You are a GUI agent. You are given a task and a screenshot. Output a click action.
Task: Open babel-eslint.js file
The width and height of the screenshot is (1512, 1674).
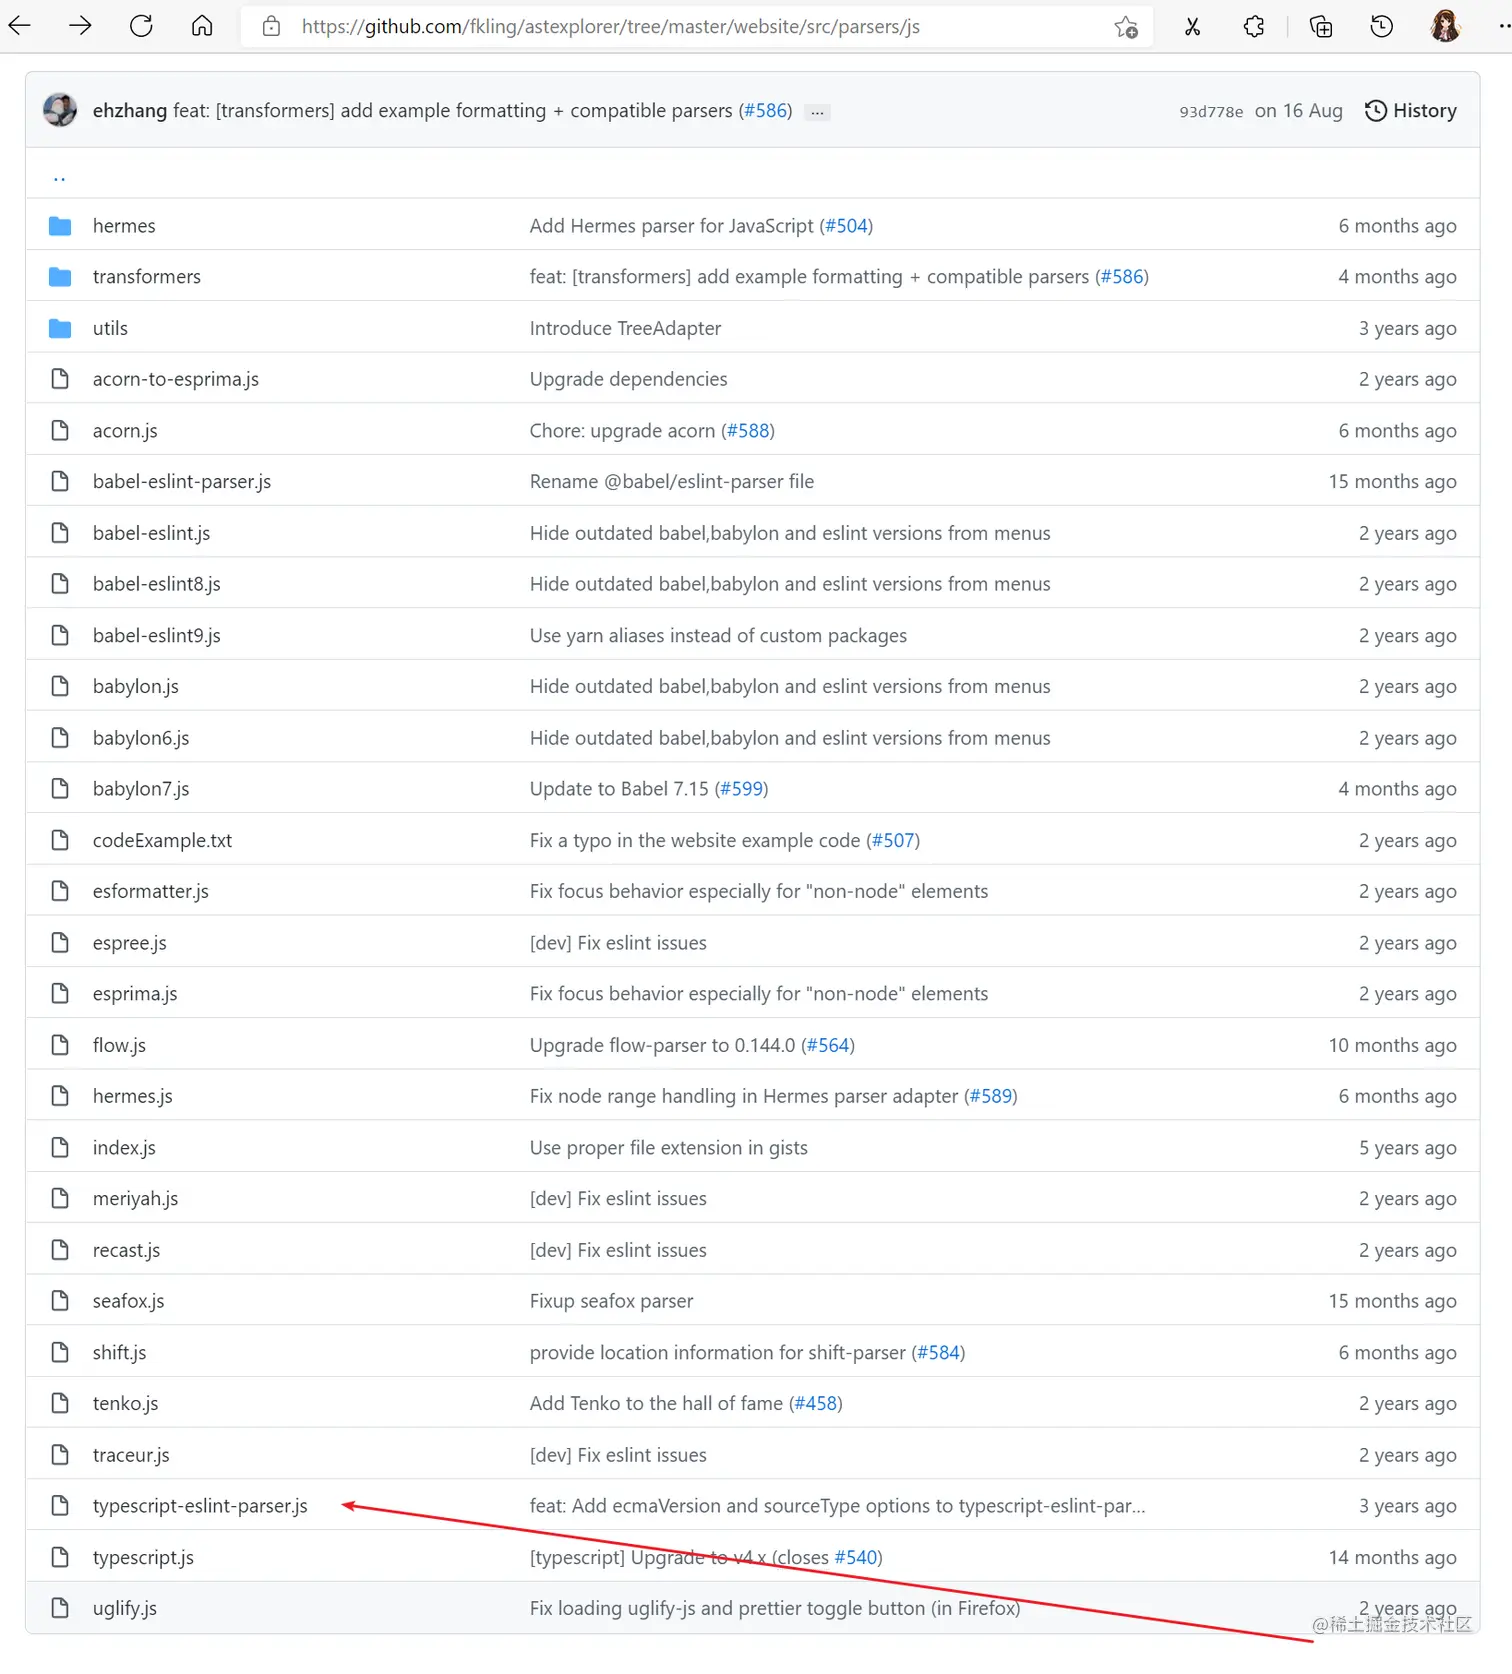click(x=152, y=533)
